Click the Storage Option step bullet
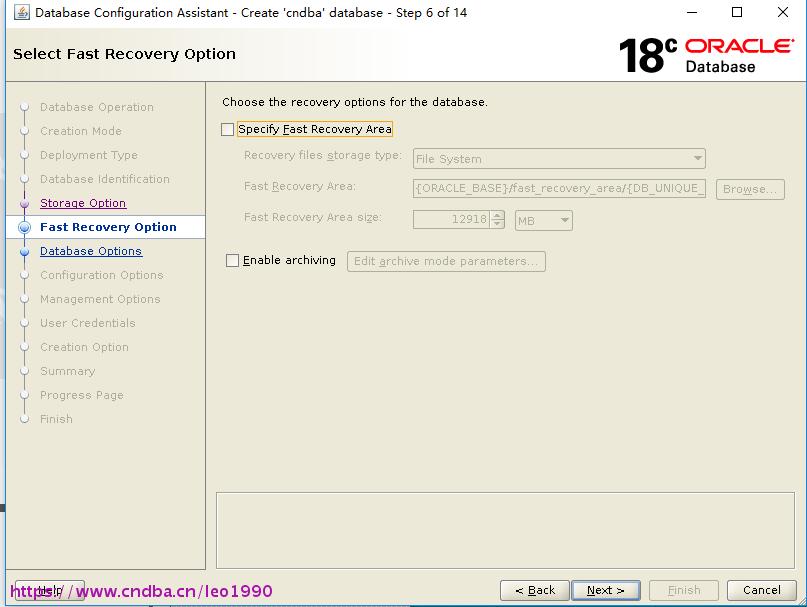This screenshot has width=807, height=607. pos(24,203)
